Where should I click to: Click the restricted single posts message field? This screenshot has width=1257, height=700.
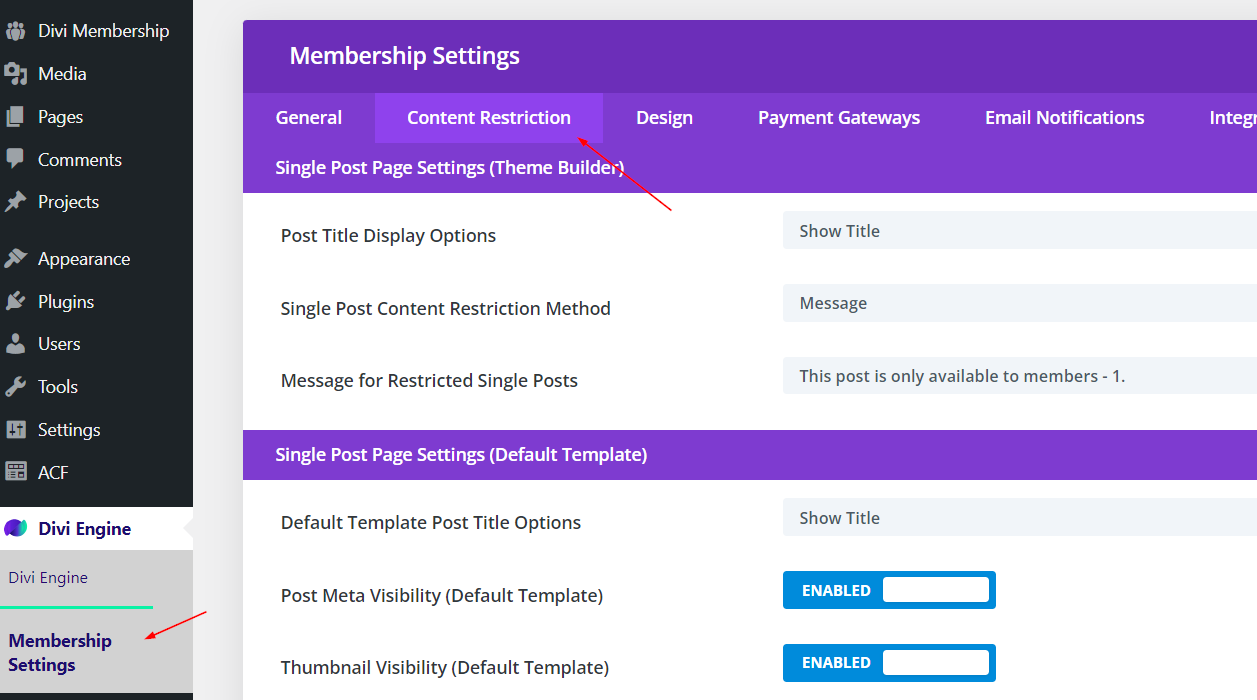click(1018, 376)
